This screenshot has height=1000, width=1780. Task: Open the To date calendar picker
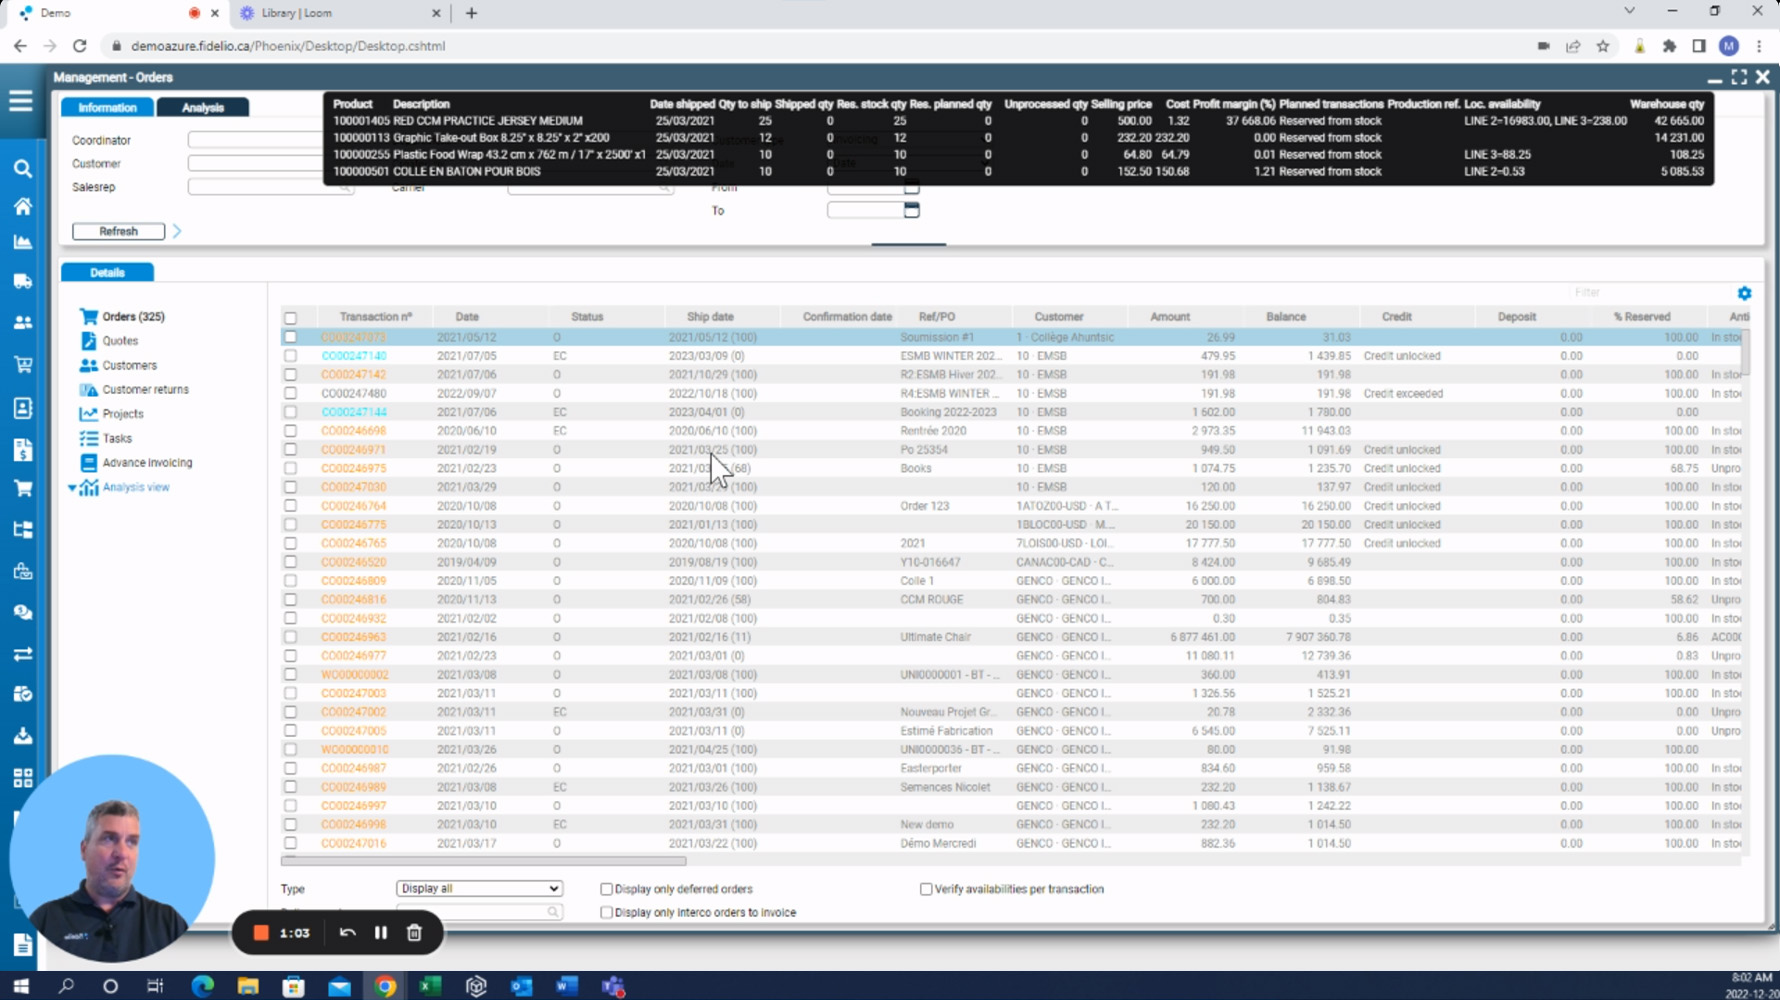point(910,210)
